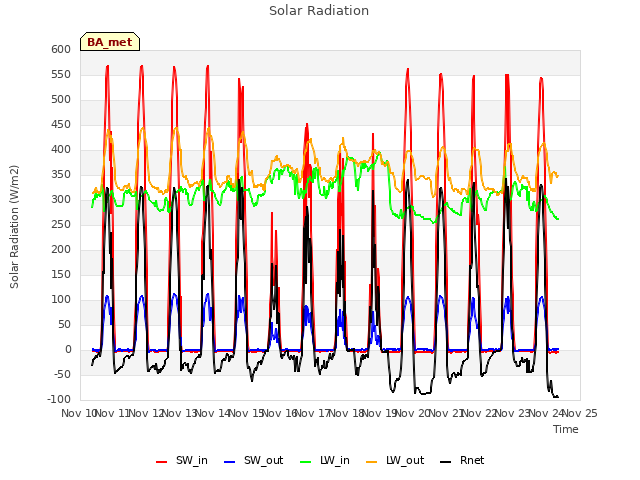The height and width of the screenshot is (480, 640).
Task: Click the 450 y-axis tick label
Action: (x=61, y=124)
